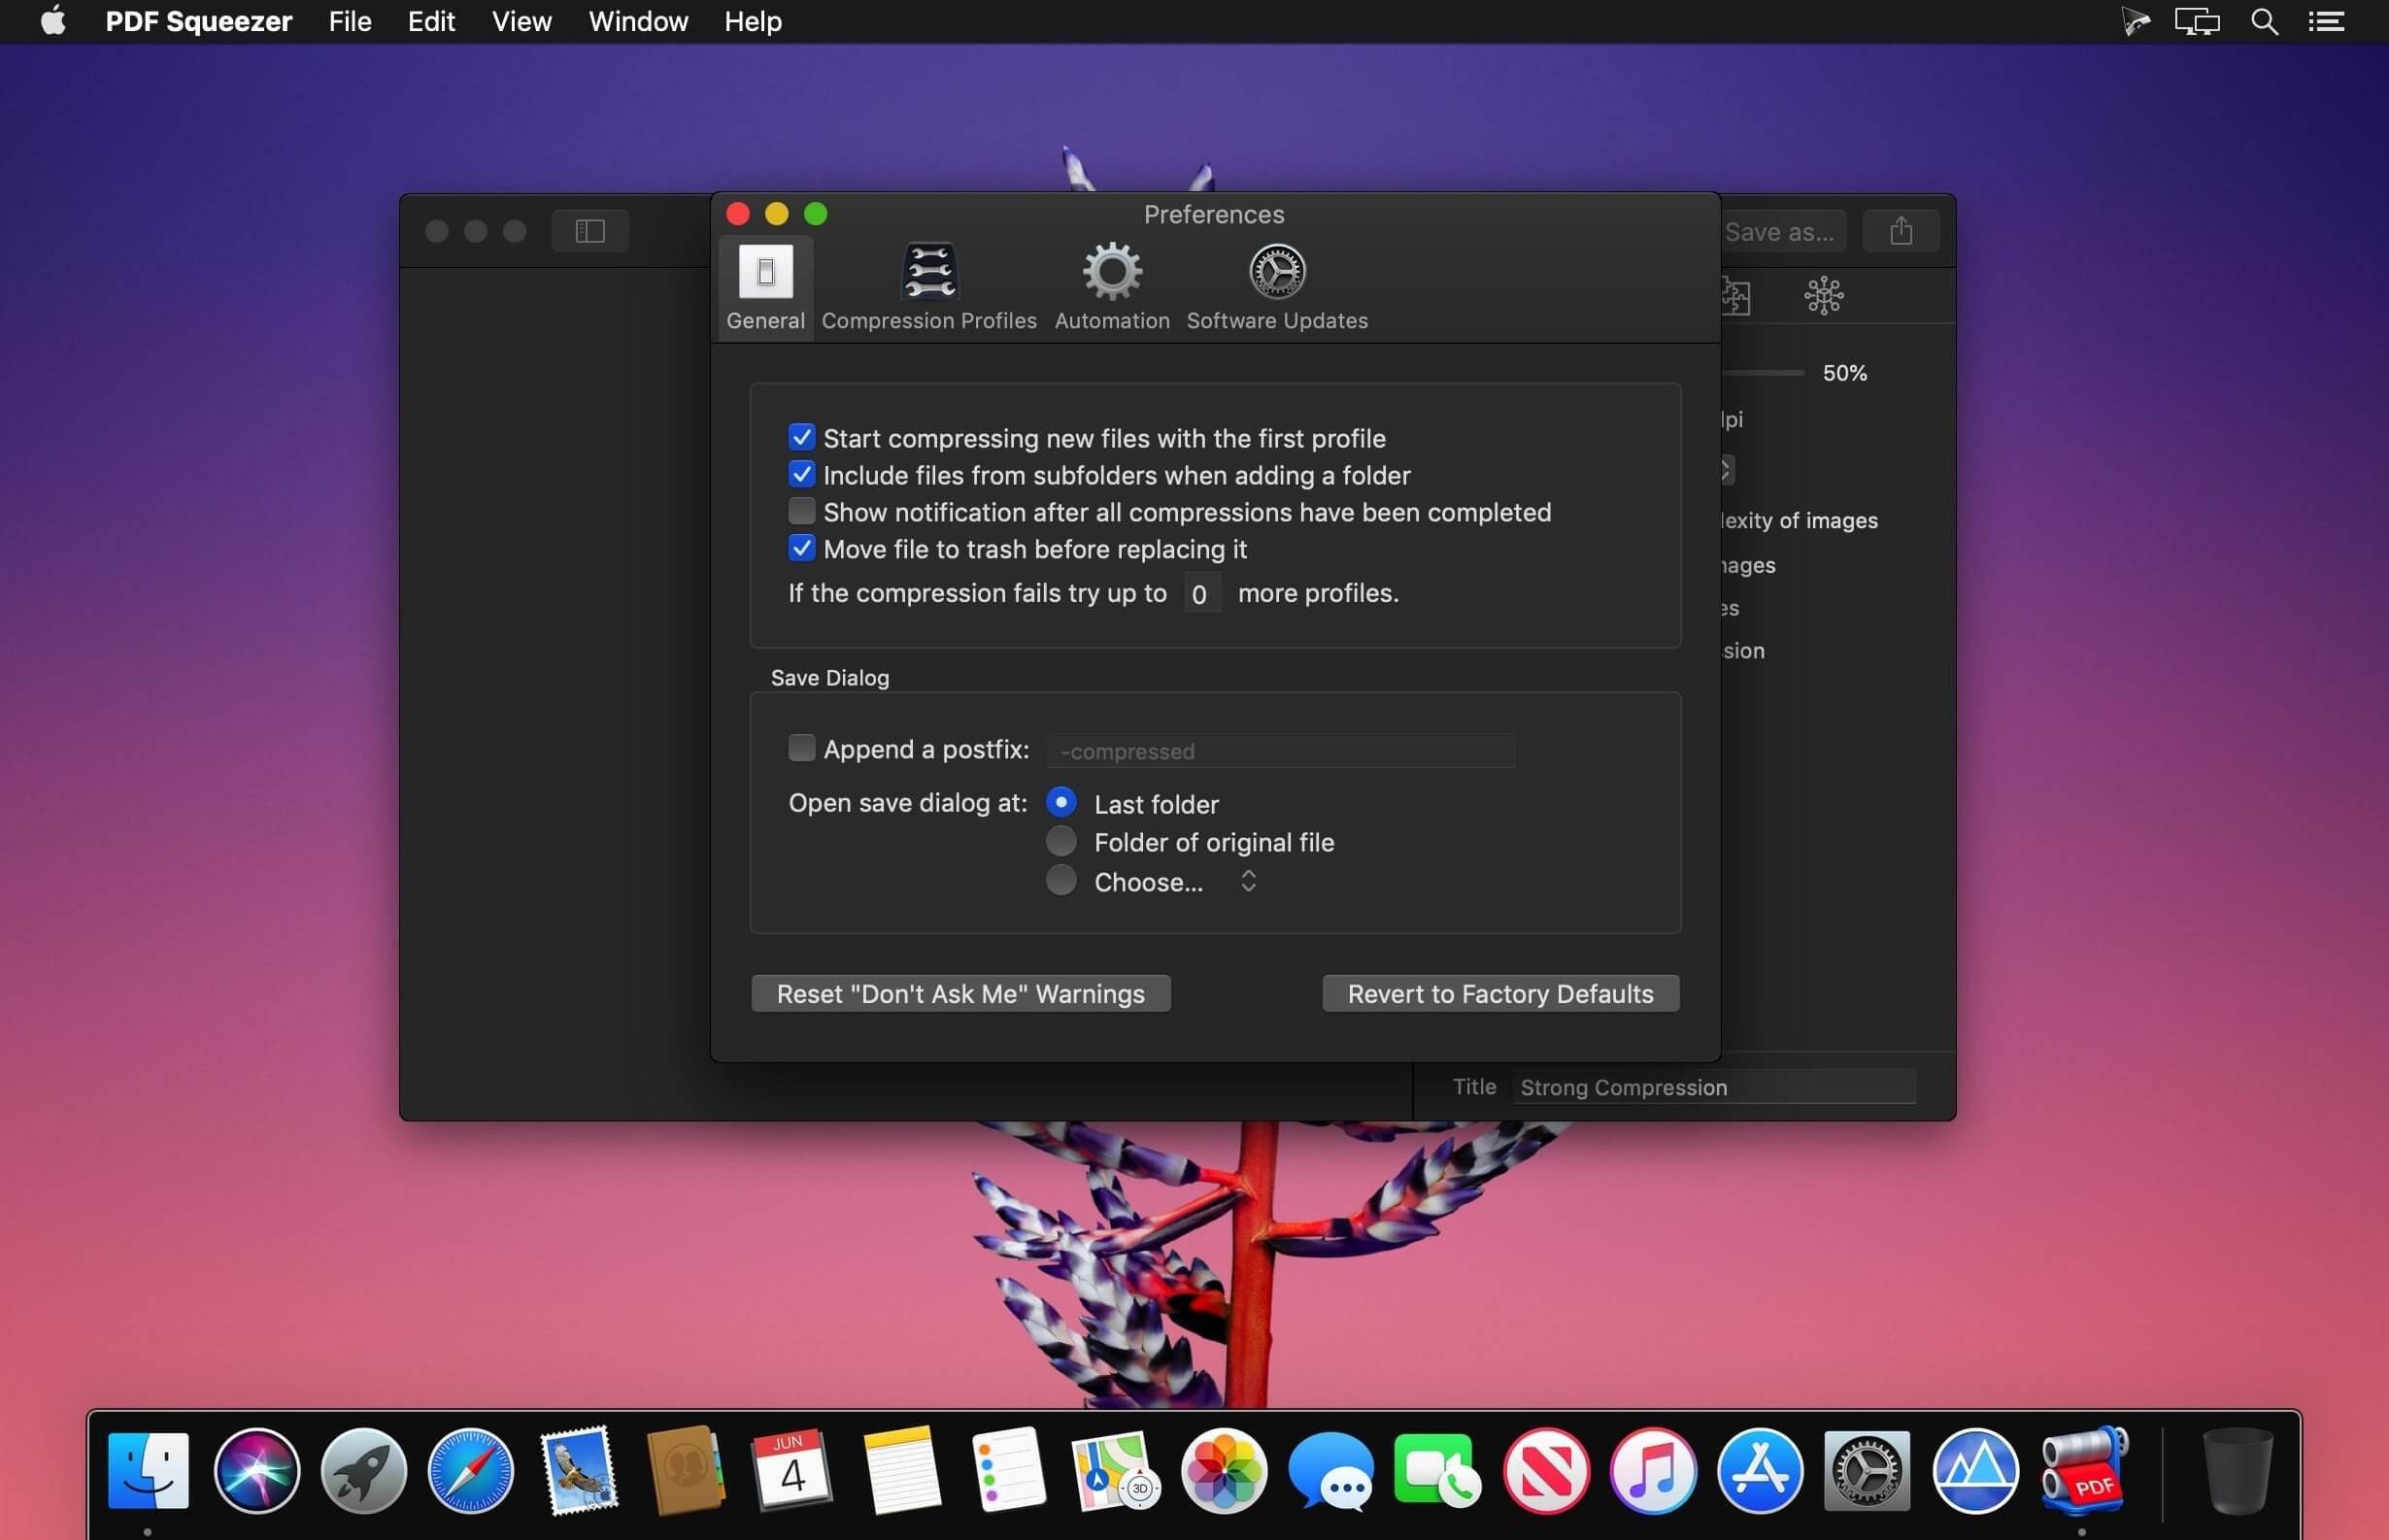Viewport: 2389px width, 1540px height.
Task: Toggle the sidebar icon in the document window
Action: click(x=589, y=230)
